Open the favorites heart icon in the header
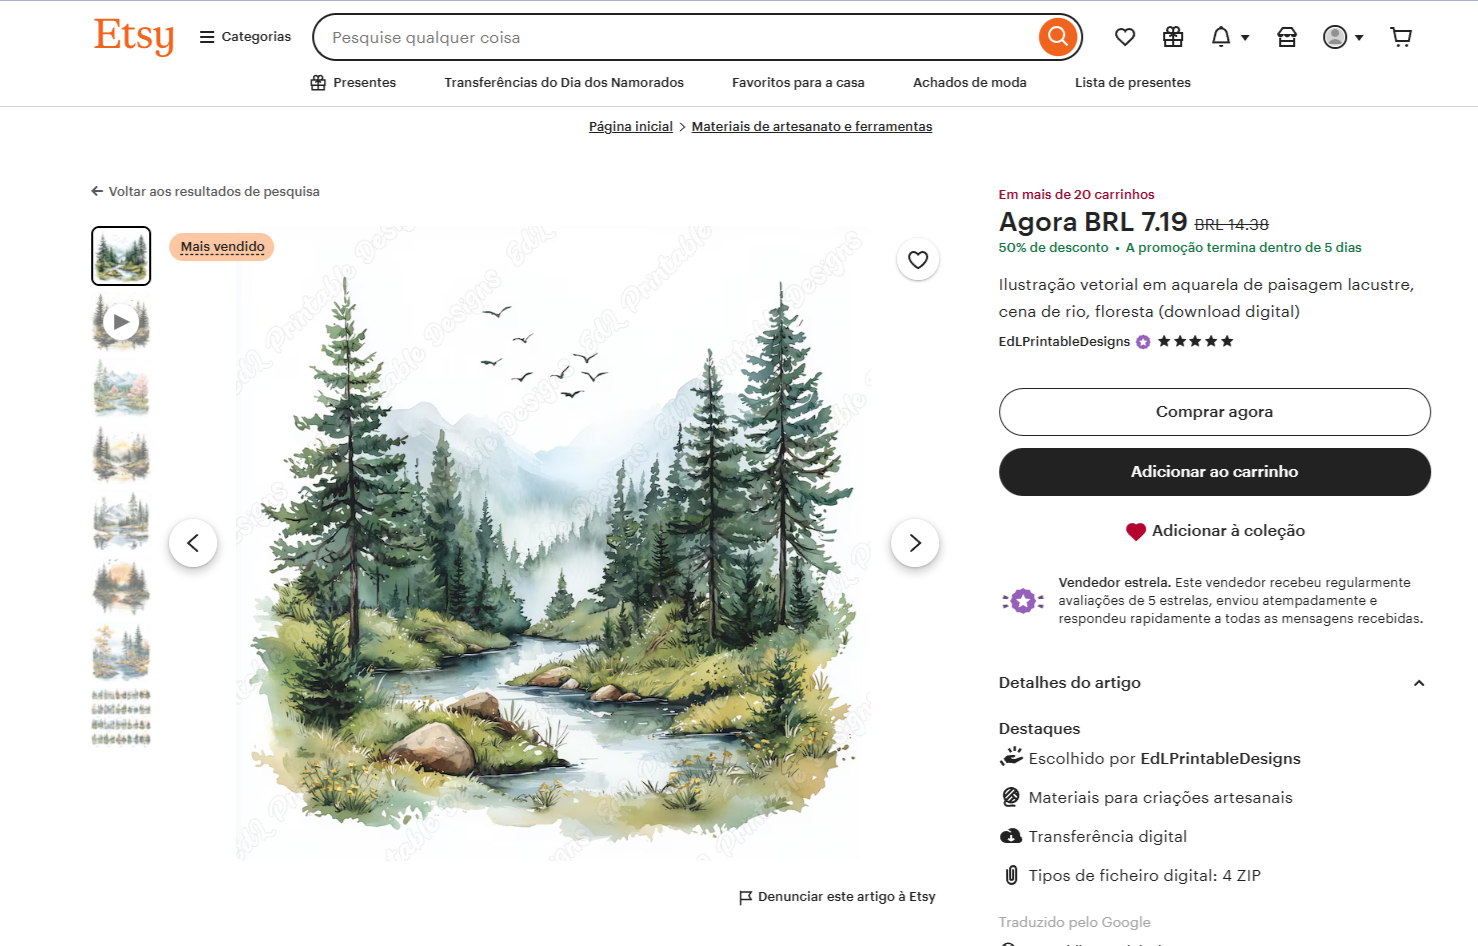The height and width of the screenshot is (946, 1478). point(1124,36)
